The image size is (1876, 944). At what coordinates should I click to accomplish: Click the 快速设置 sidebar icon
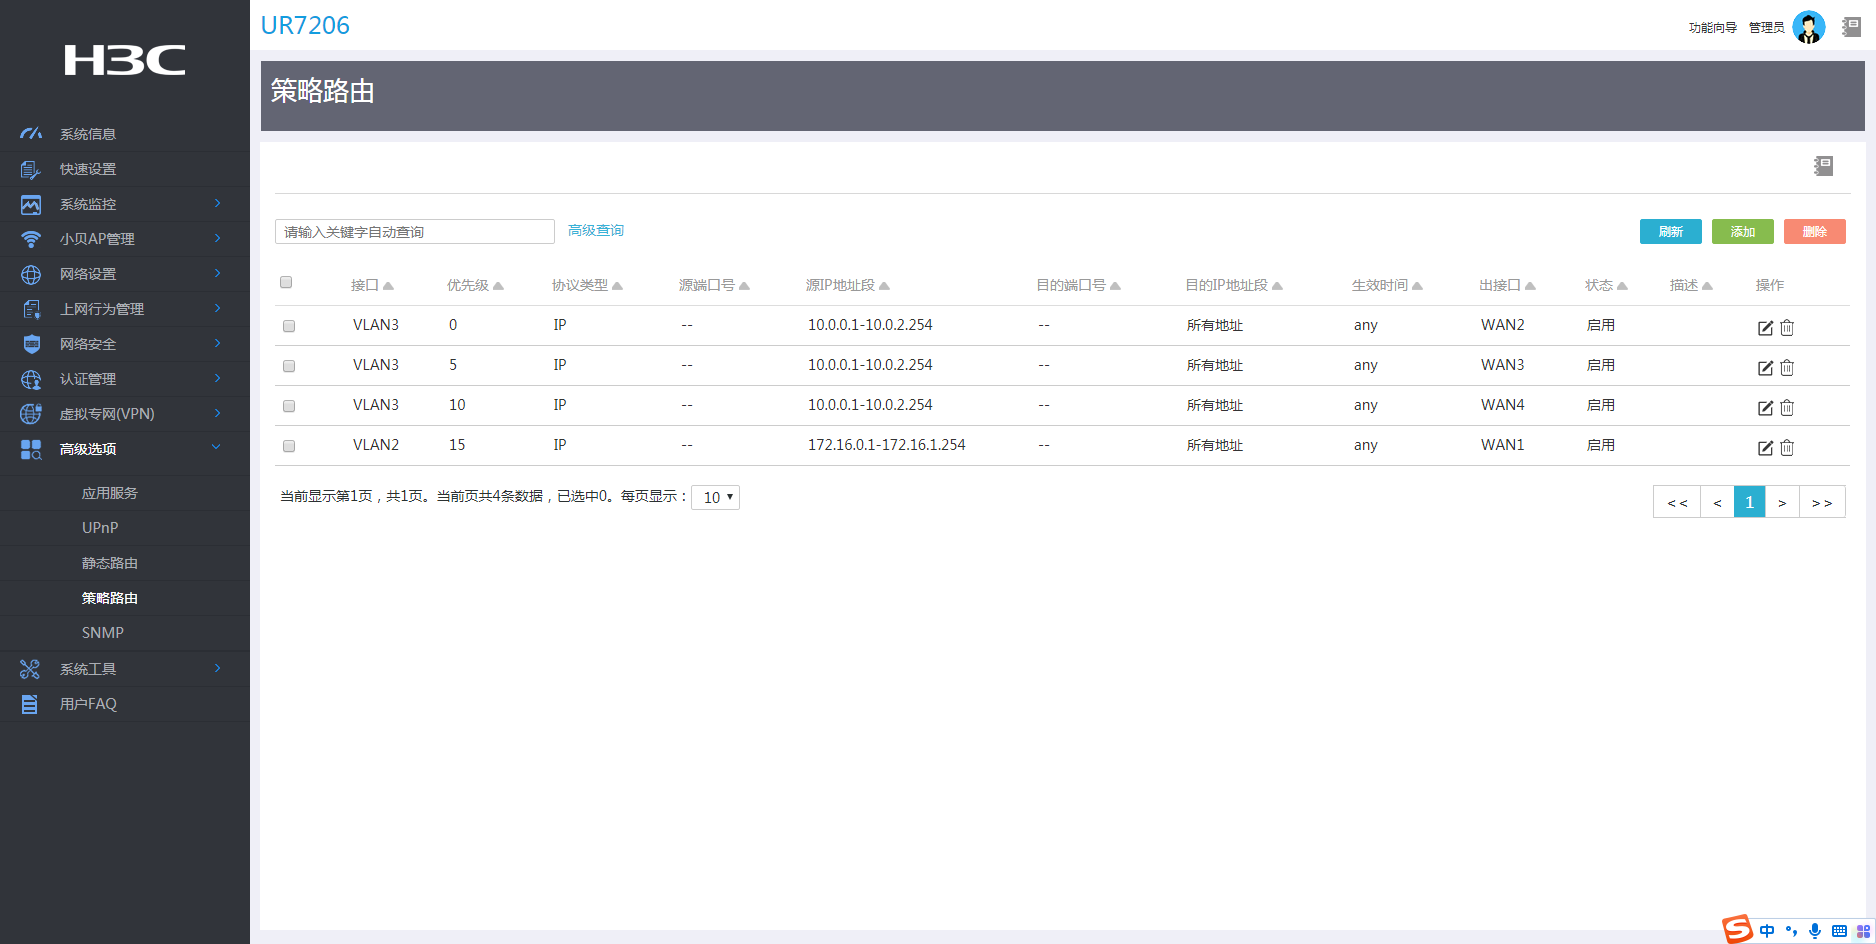pos(31,169)
